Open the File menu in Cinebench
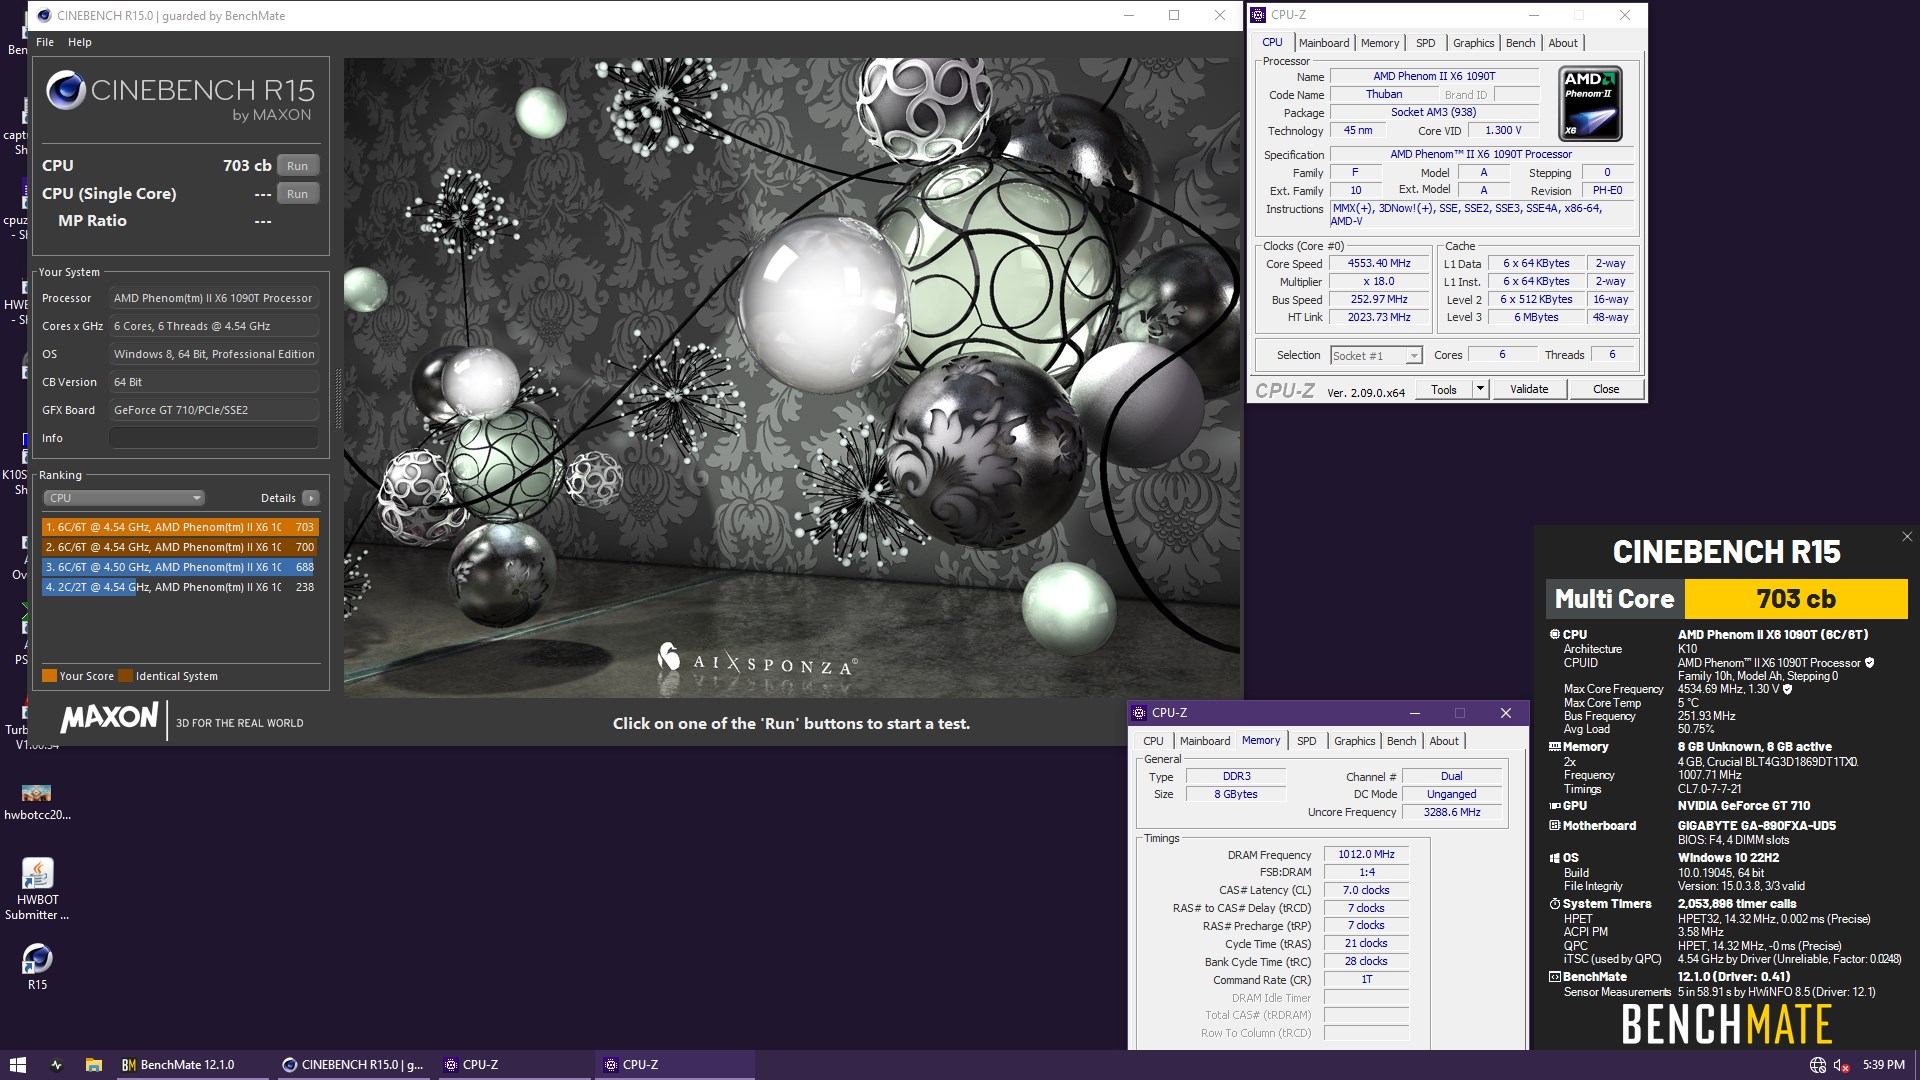The width and height of the screenshot is (1920, 1080). (45, 42)
